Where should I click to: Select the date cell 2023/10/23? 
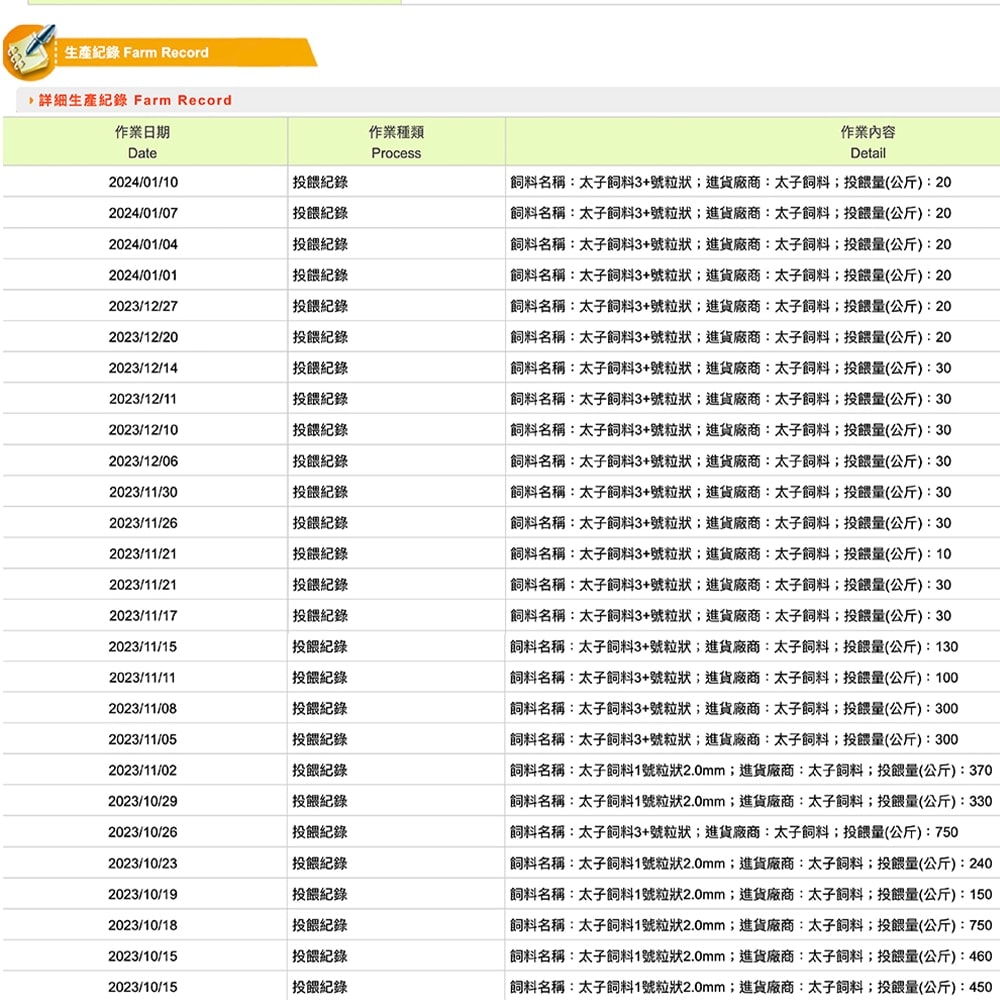pyautogui.click(x=143, y=864)
